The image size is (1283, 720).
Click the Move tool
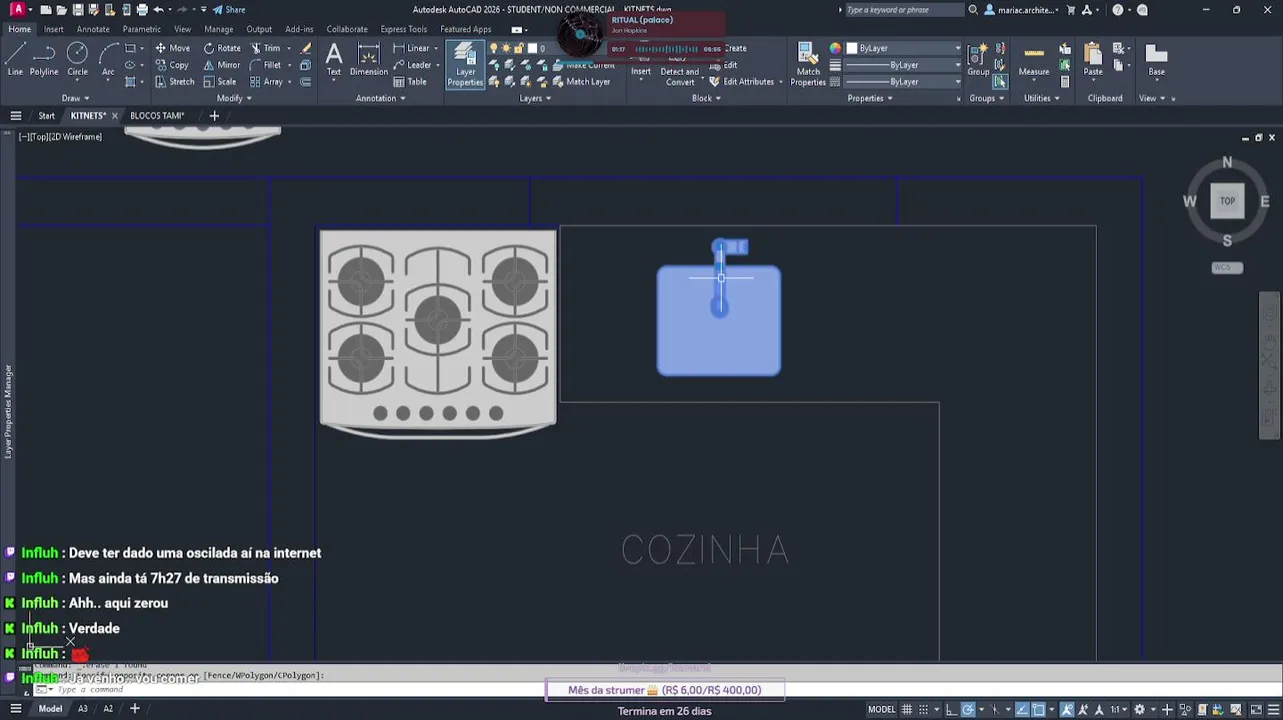172,48
